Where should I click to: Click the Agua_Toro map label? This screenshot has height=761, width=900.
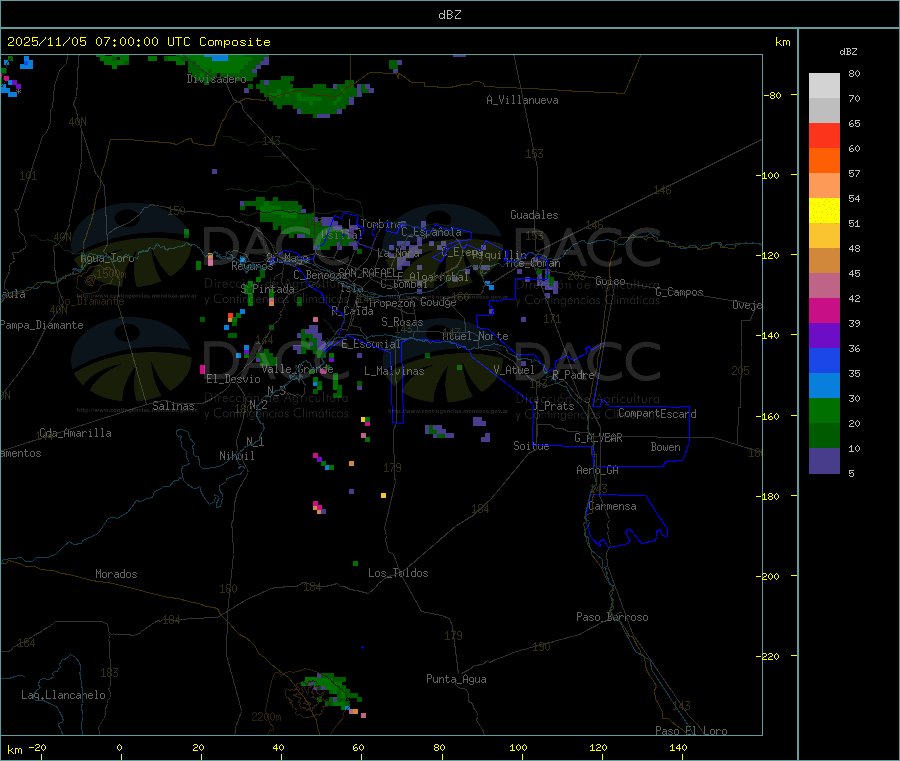click(x=107, y=258)
